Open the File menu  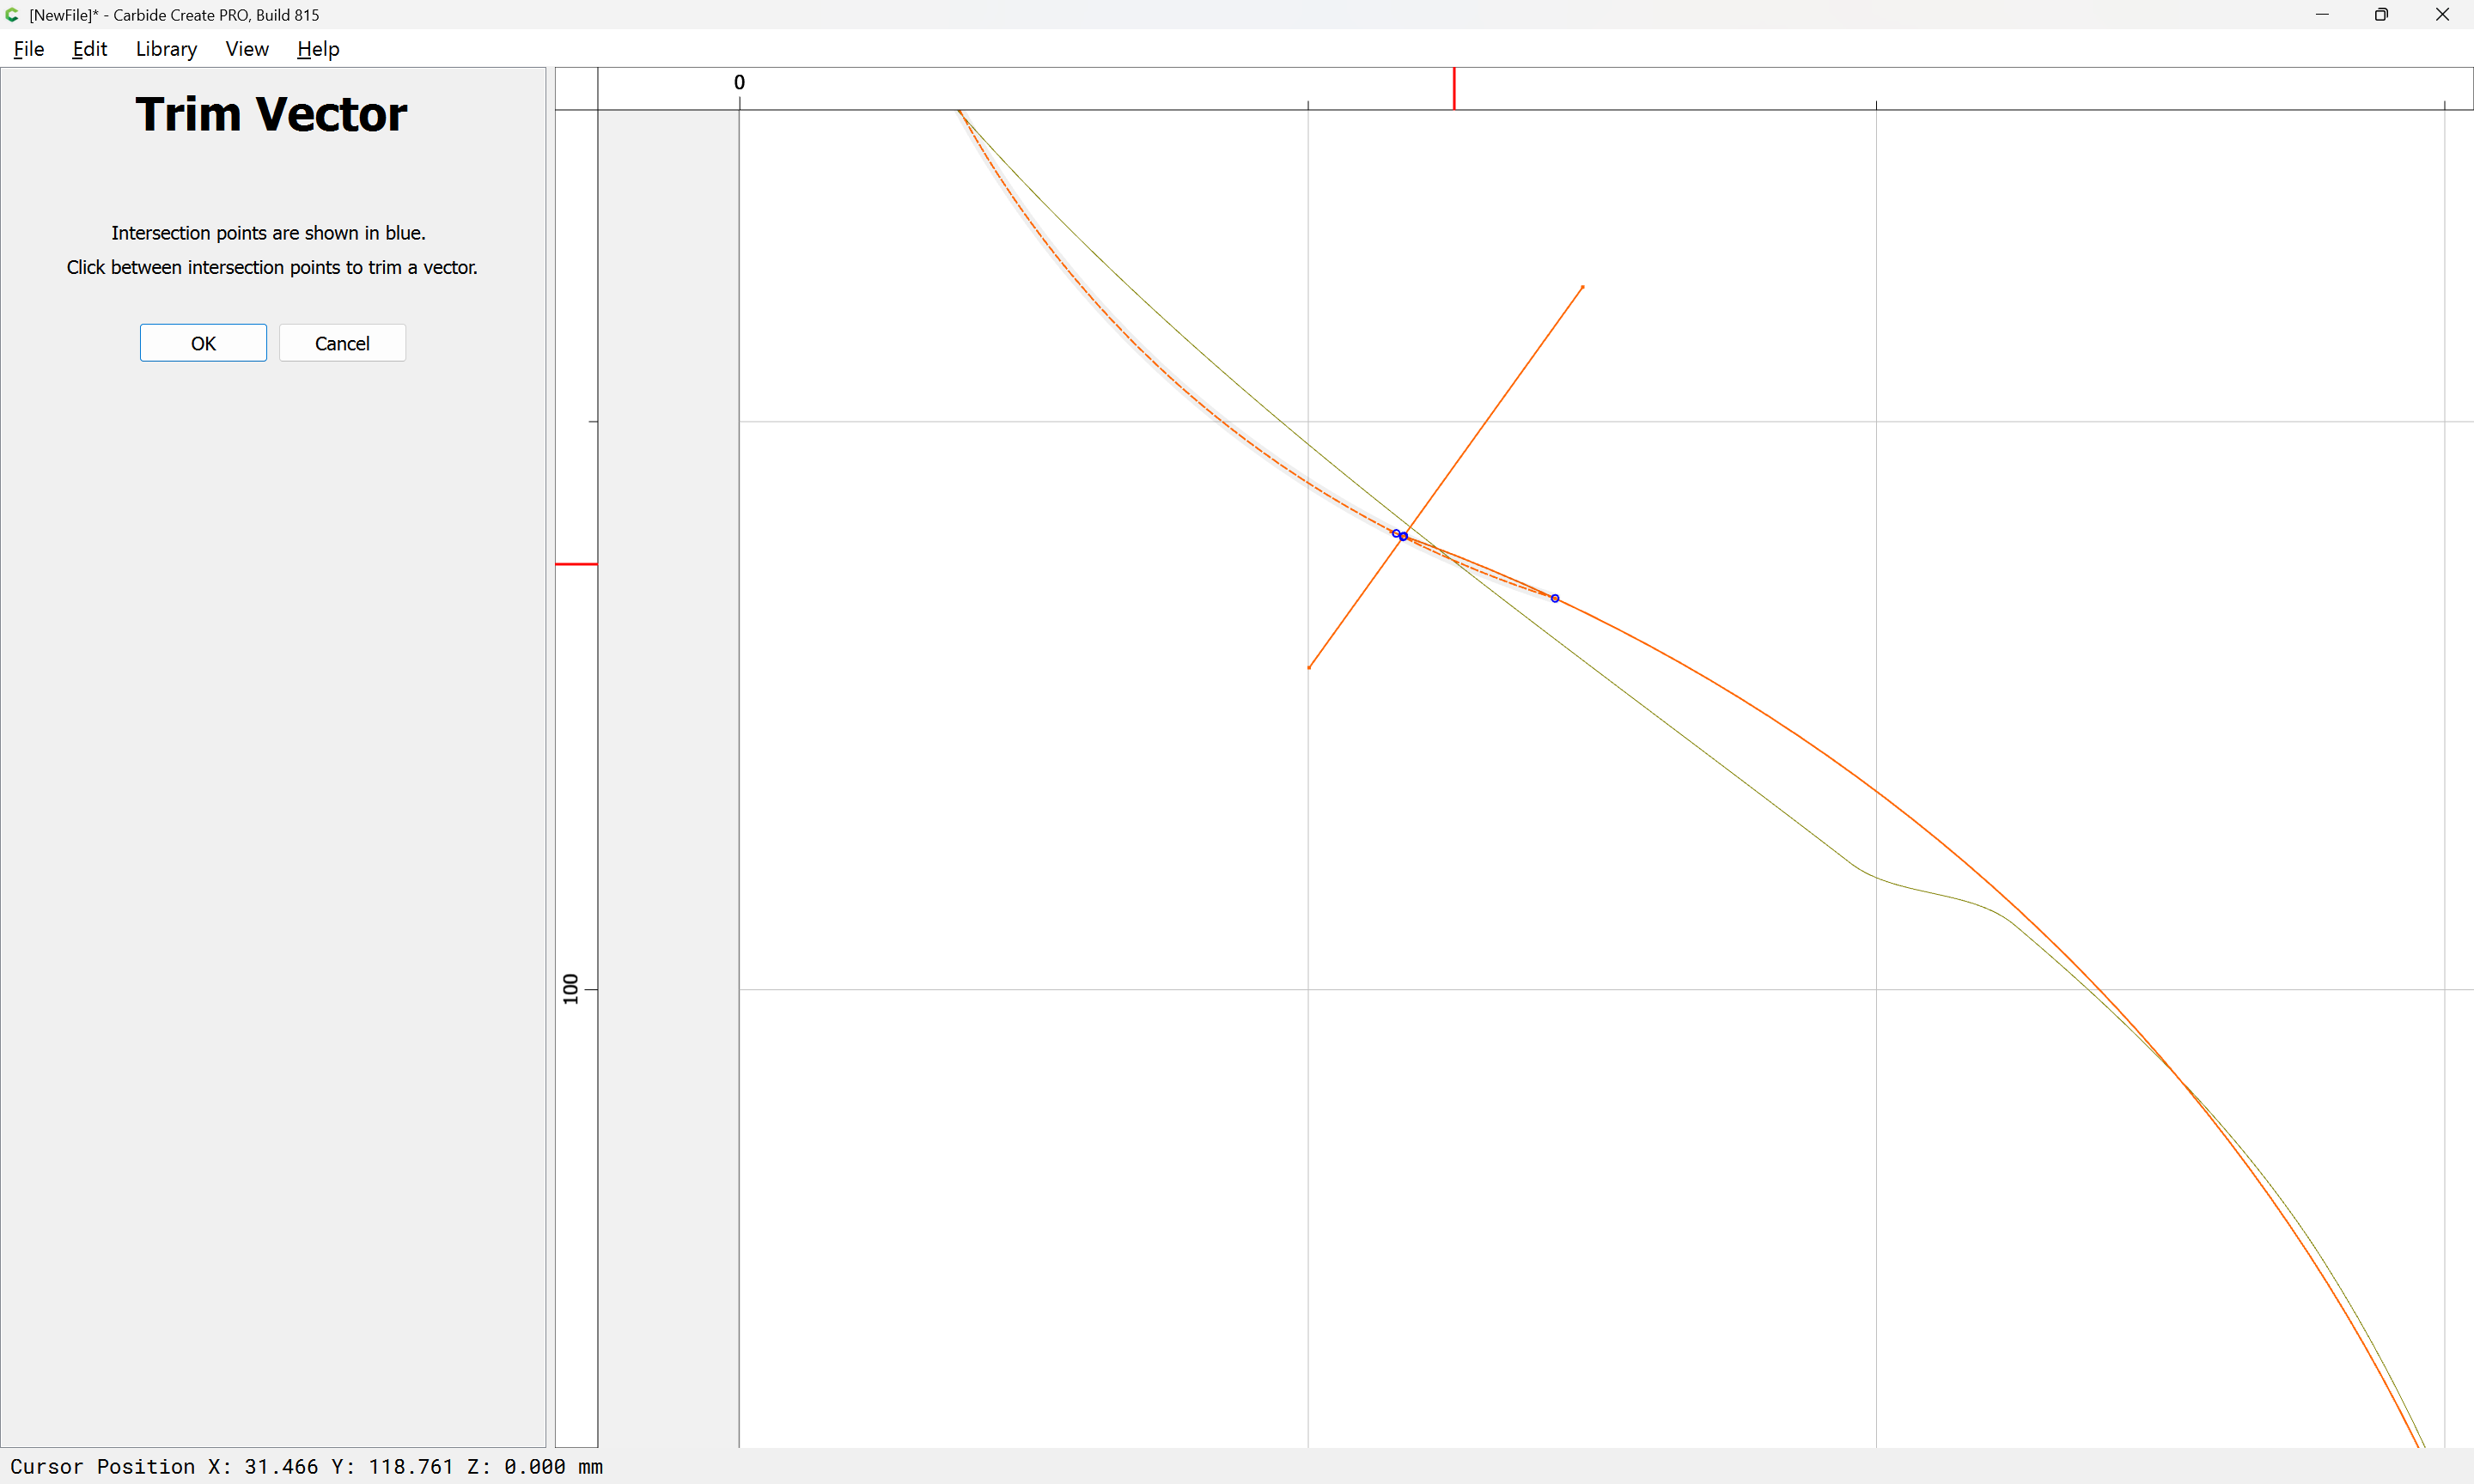coord(28,49)
